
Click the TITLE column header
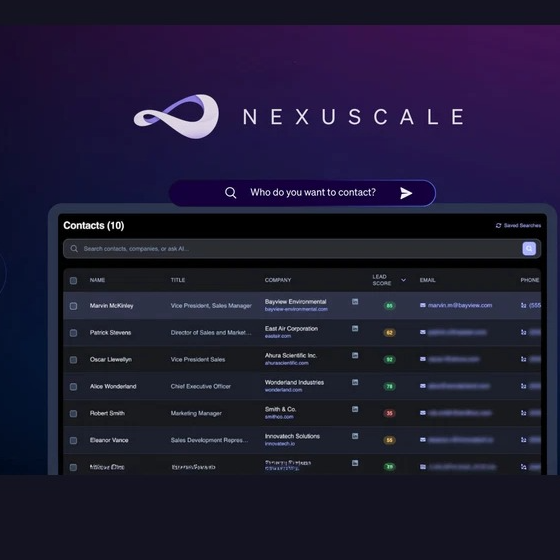coord(178,280)
